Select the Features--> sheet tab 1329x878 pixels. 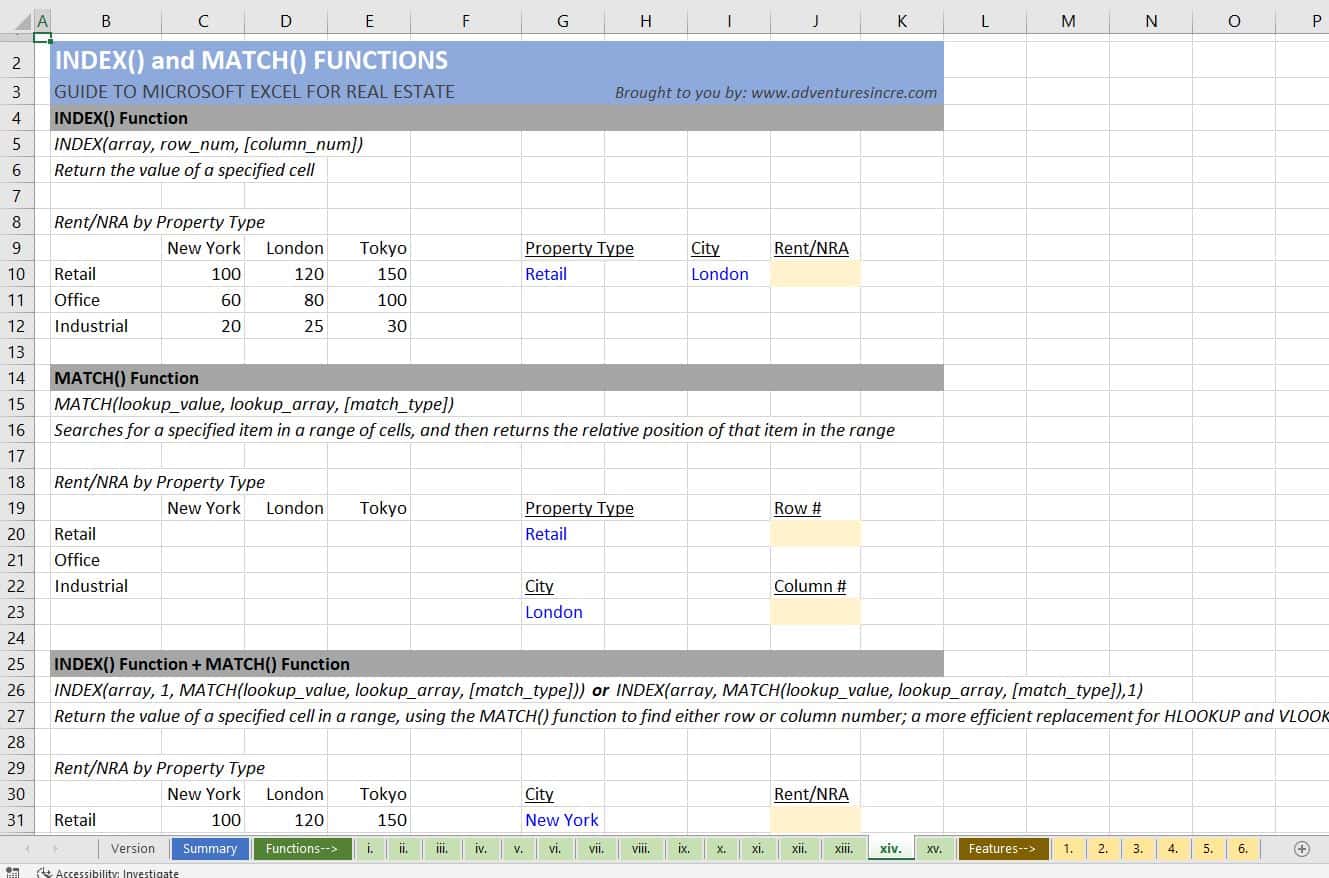click(x=1002, y=848)
